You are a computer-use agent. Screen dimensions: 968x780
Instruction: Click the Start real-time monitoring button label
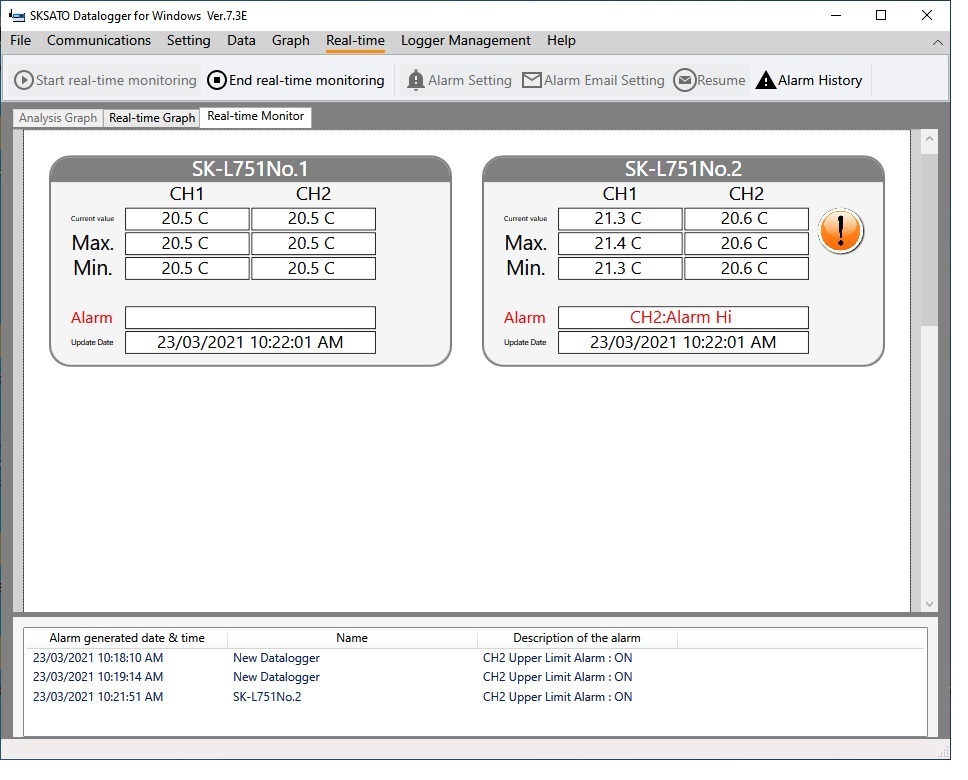tap(116, 80)
